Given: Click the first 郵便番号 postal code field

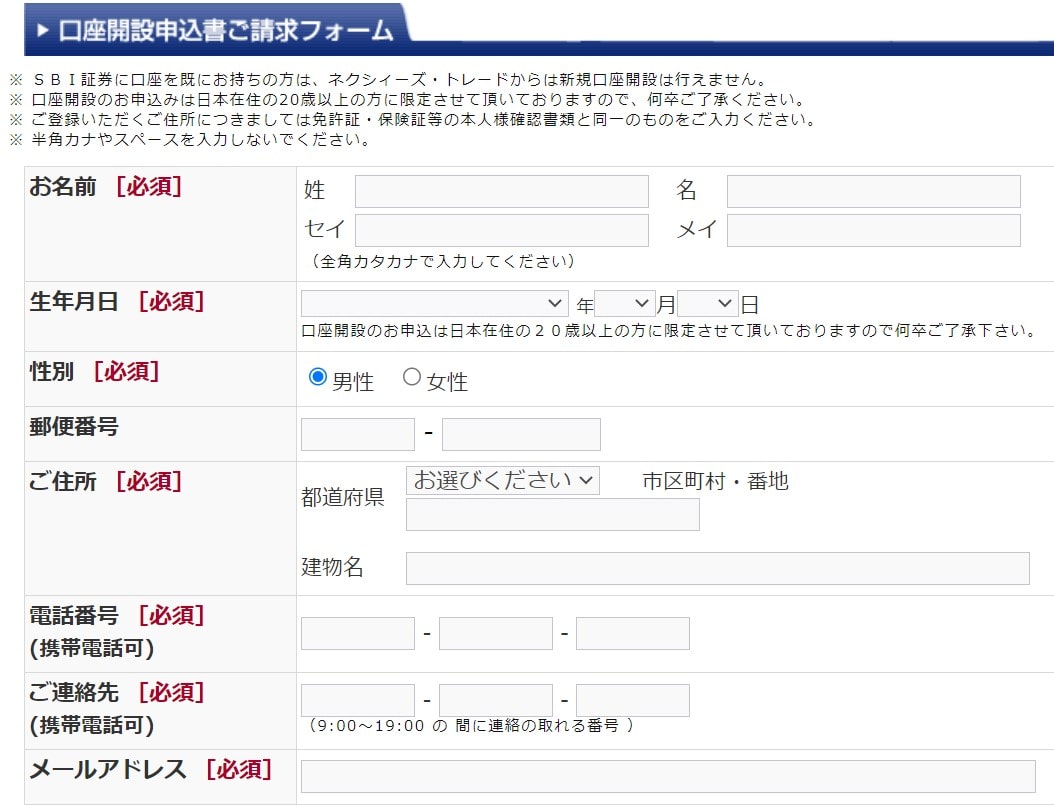Looking at the screenshot, I should tap(356, 433).
